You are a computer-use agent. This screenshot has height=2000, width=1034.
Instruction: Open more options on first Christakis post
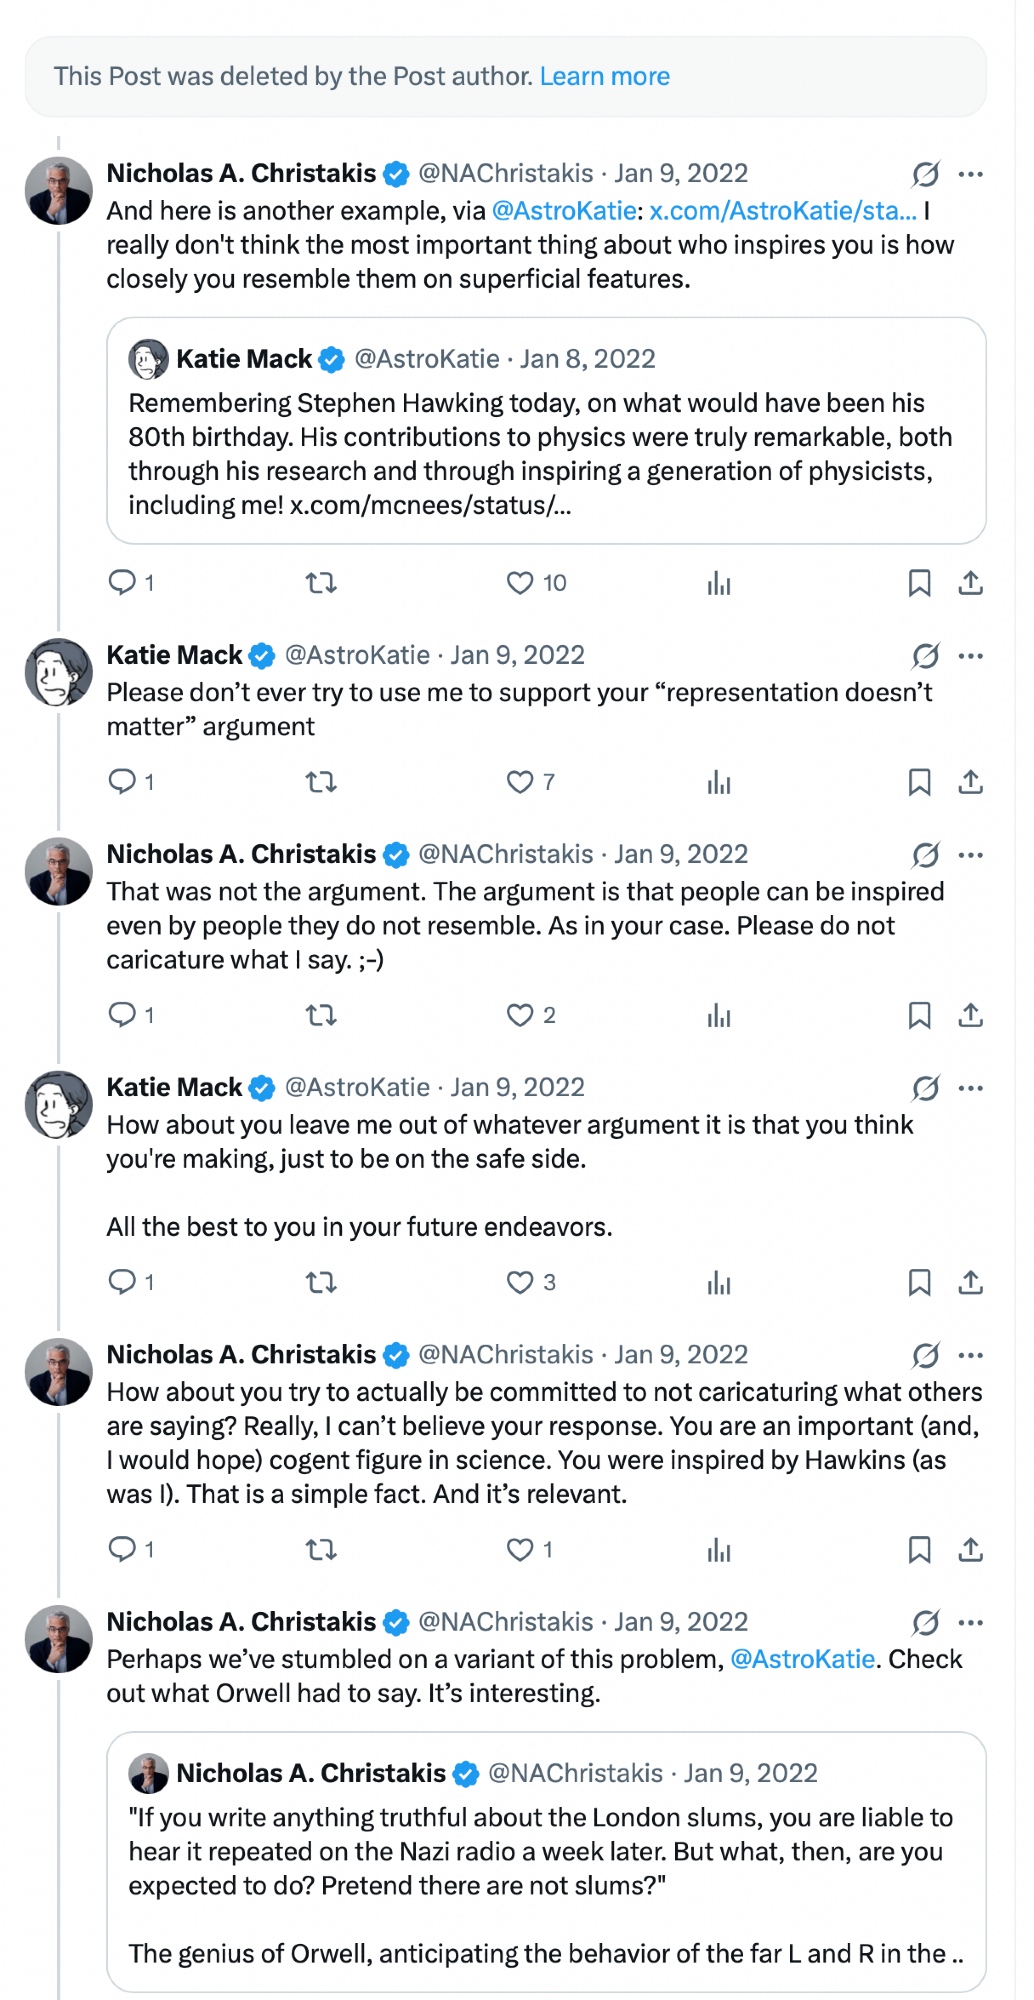click(x=970, y=174)
